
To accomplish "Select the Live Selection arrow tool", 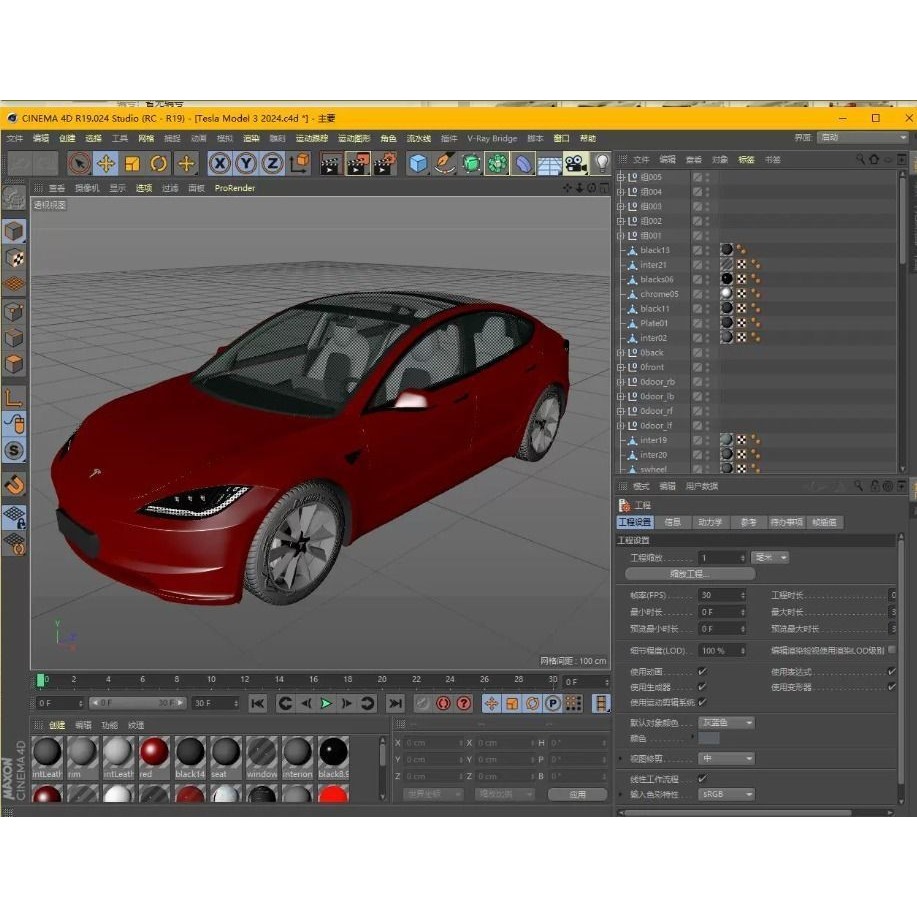I will tap(79, 164).
